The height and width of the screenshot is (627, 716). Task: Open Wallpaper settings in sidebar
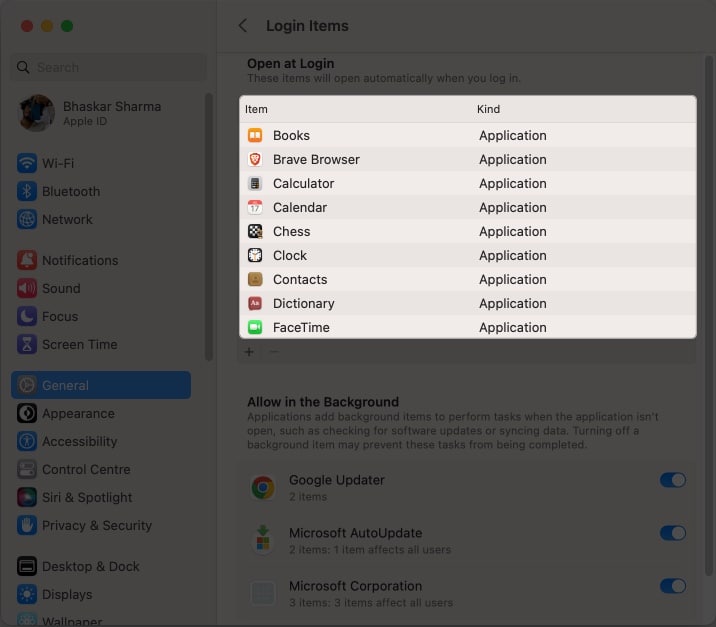click(101, 620)
